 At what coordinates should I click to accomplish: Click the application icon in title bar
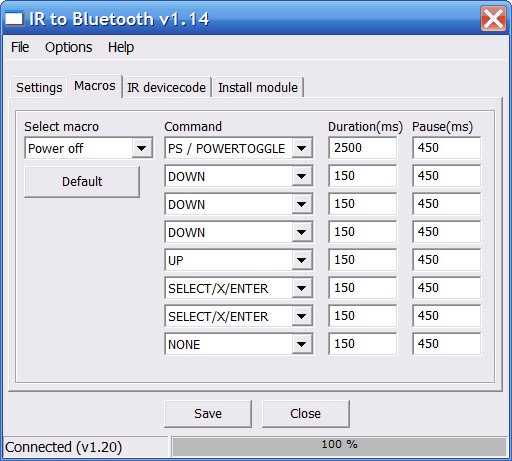14,19
